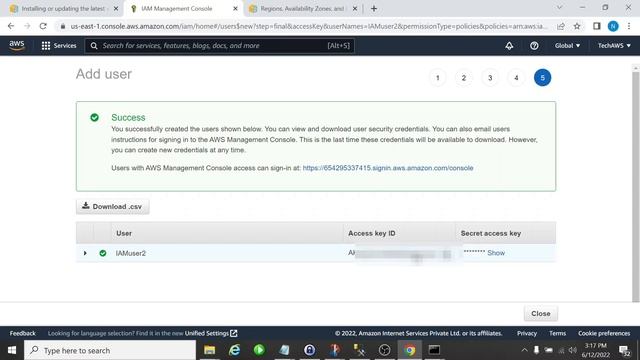Open the Privacy link

click(527, 333)
